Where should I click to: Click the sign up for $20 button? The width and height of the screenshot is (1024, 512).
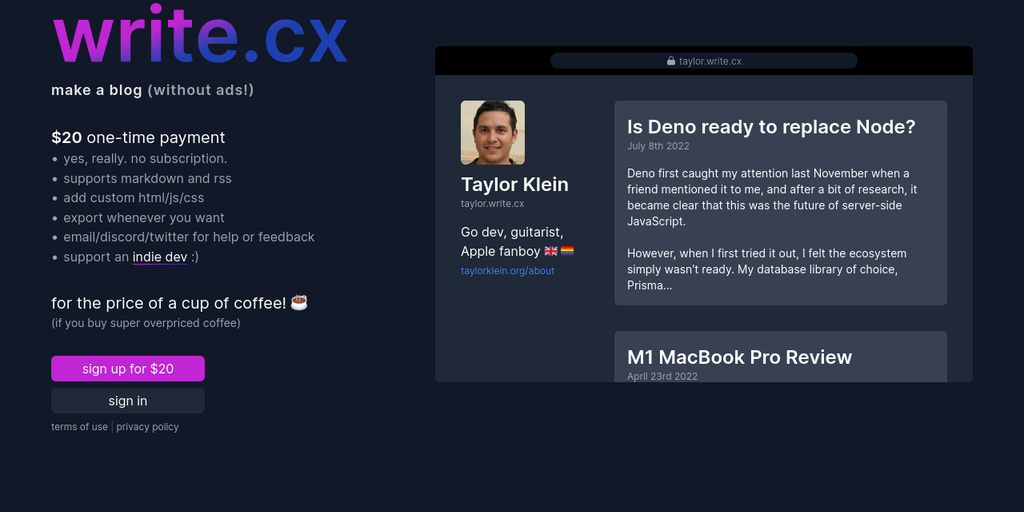point(128,368)
